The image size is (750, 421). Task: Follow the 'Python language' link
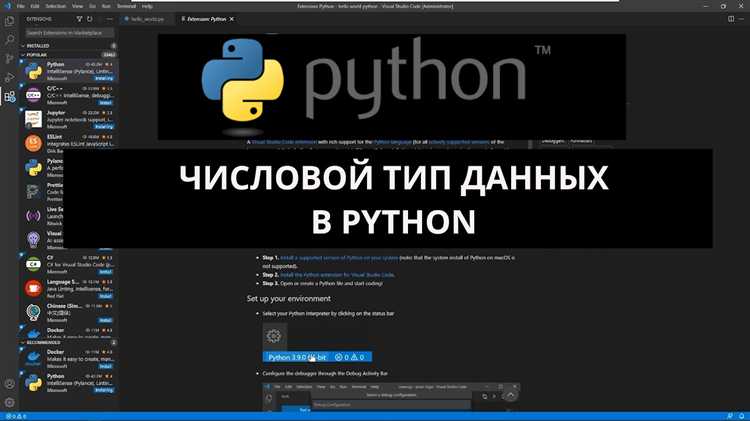(x=392, y=142)
